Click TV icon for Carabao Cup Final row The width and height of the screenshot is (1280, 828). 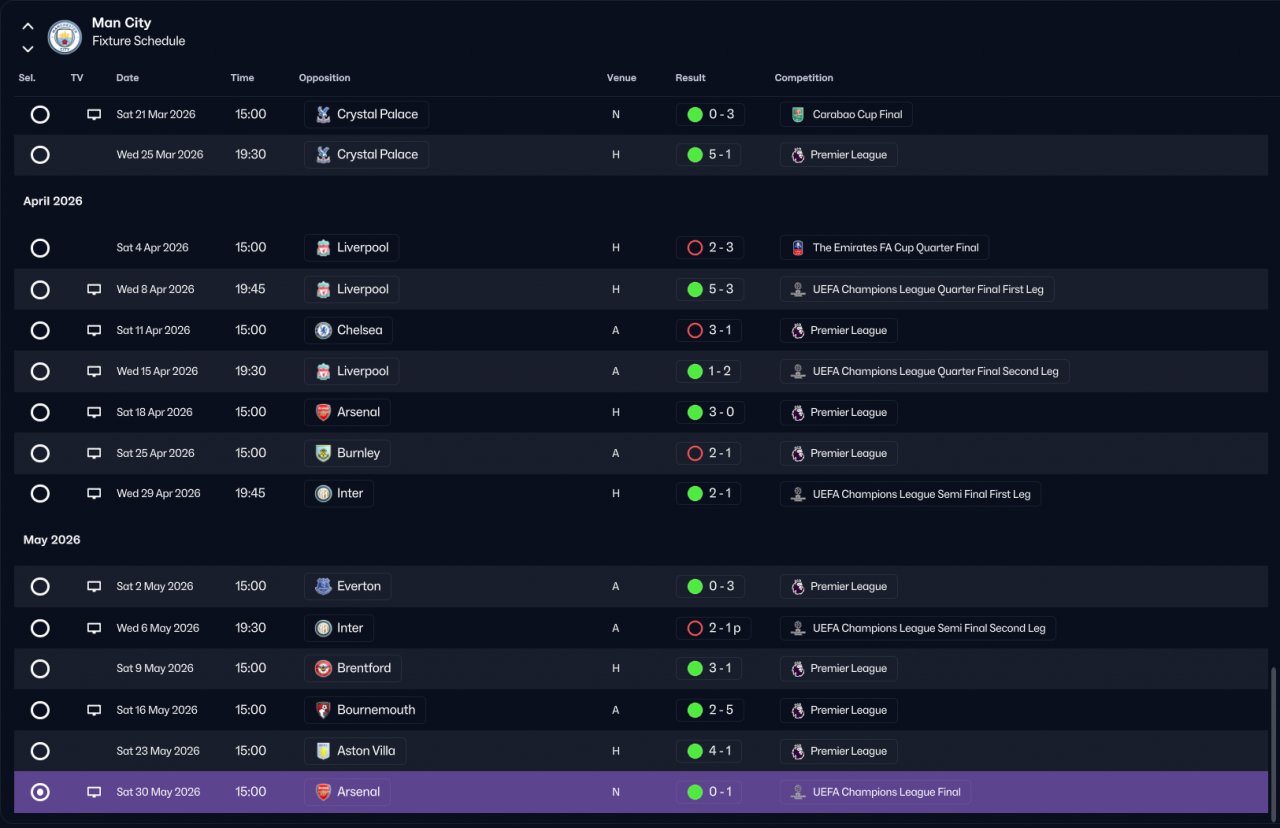(94, 115)
